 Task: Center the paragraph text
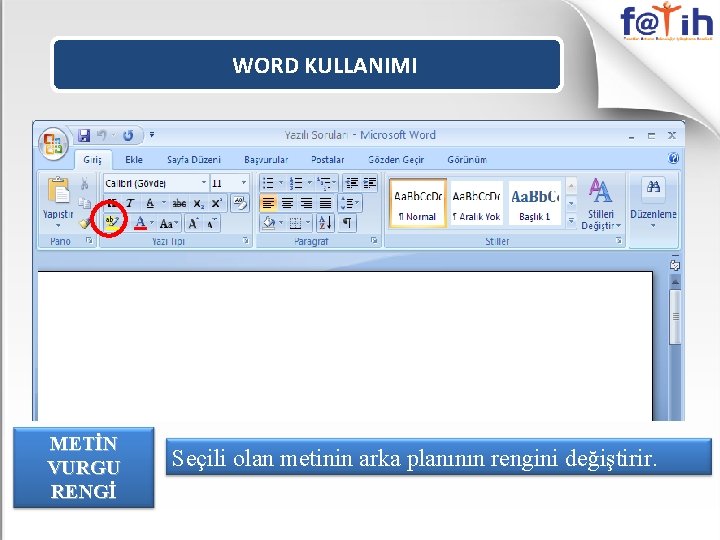click(x=287, y=203)
